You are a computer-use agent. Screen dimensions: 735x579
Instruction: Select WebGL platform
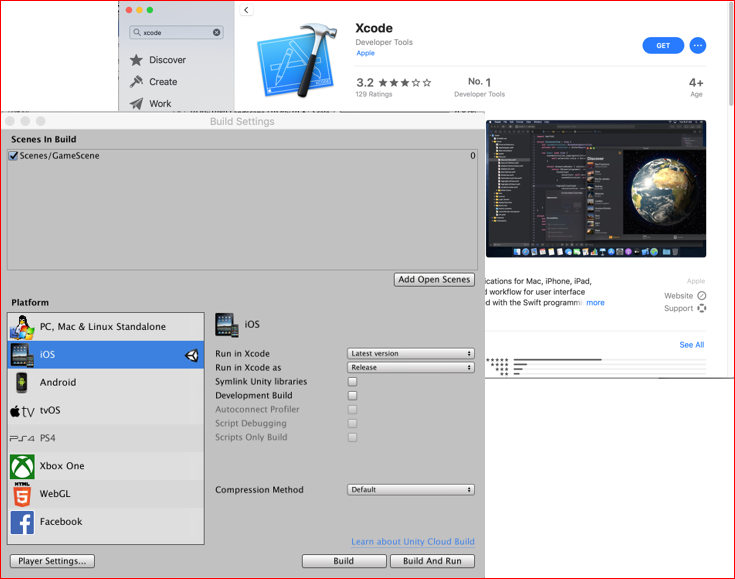(x=106, y=494)
